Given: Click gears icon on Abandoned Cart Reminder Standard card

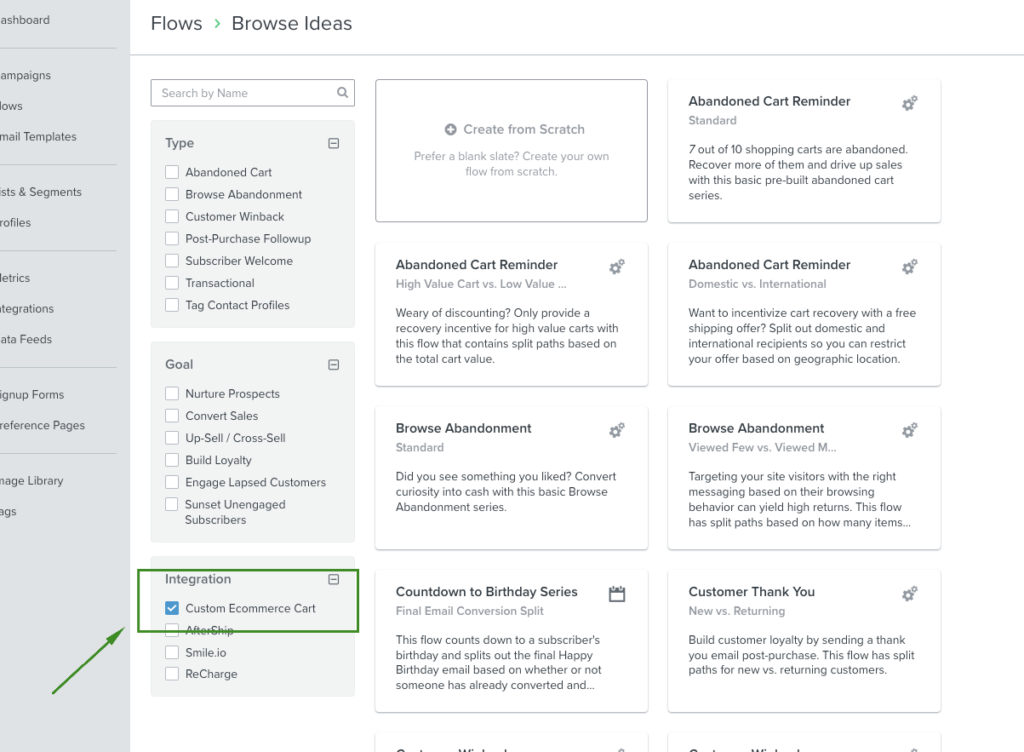Looking at the screenshot, I should click(909, 103).
